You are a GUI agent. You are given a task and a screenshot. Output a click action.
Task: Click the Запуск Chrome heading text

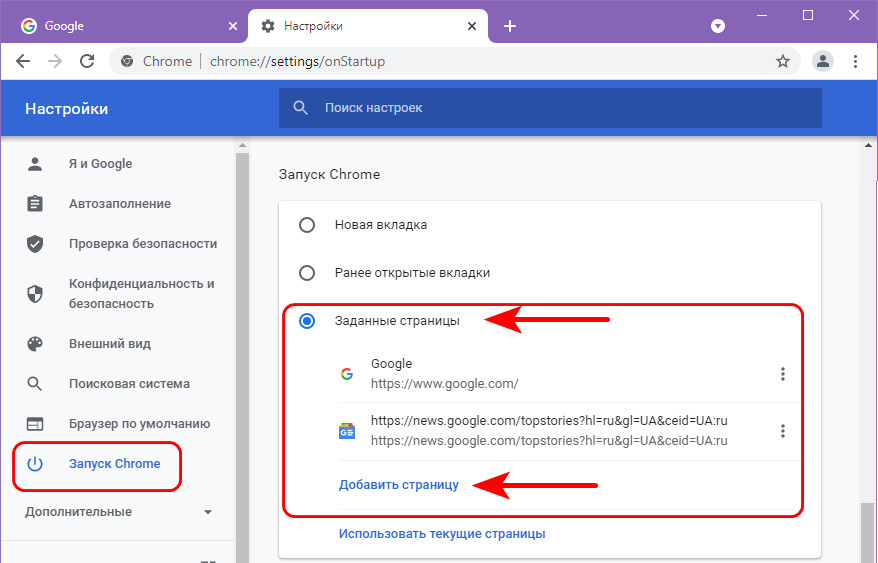pyautogui.click(x=329, y=174)
